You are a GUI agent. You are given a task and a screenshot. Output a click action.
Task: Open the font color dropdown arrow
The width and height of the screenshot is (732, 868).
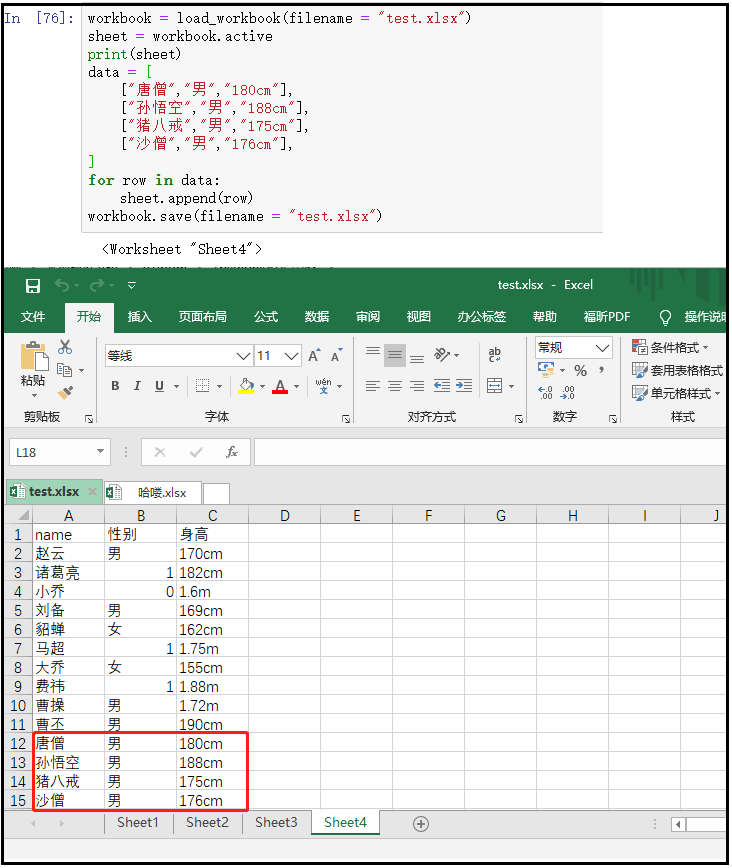pos(297,386)
